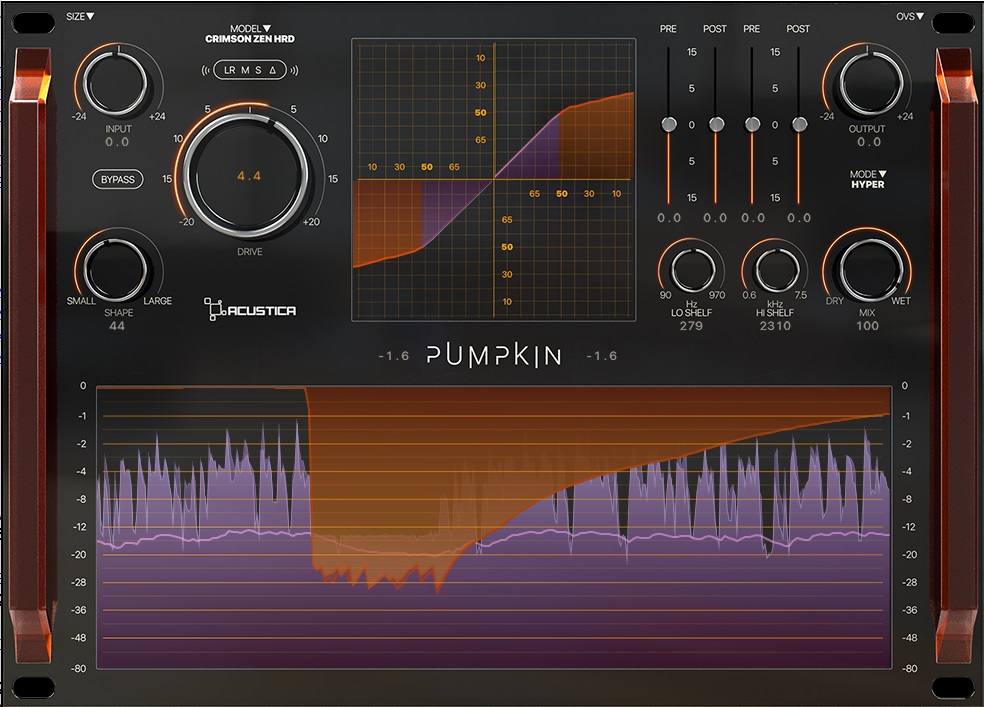Click the MIX value 100

867,326
